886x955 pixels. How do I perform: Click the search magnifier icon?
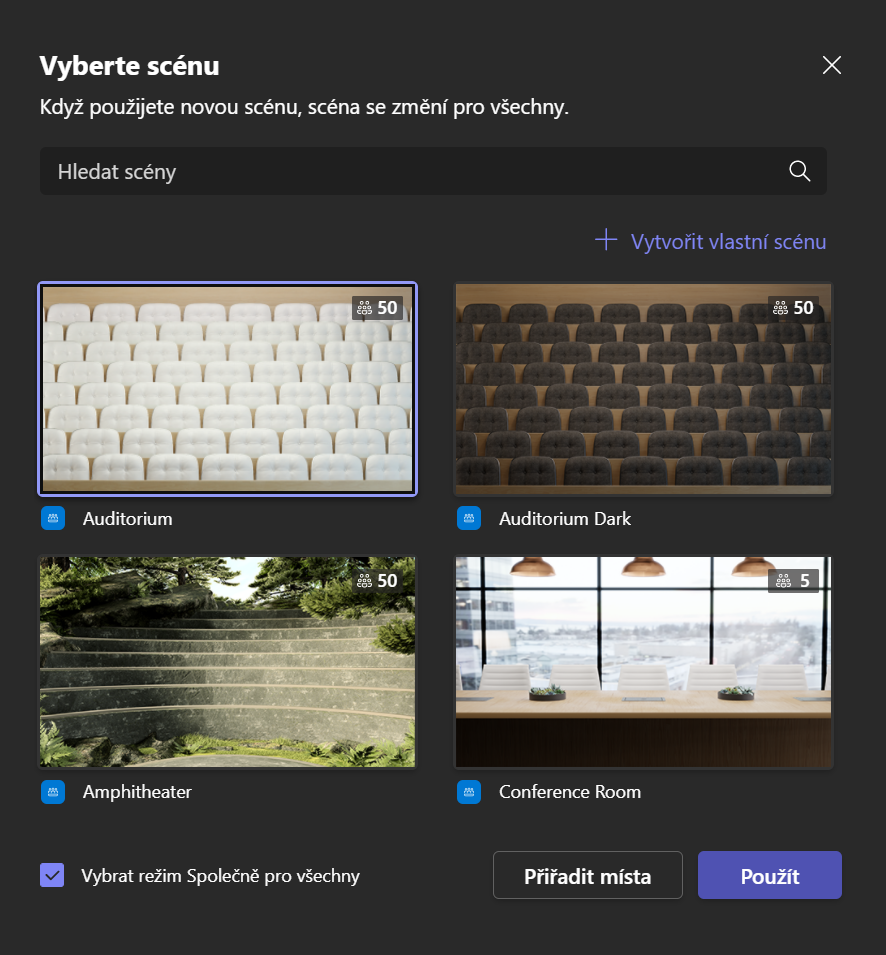click(x=800, y=171)
